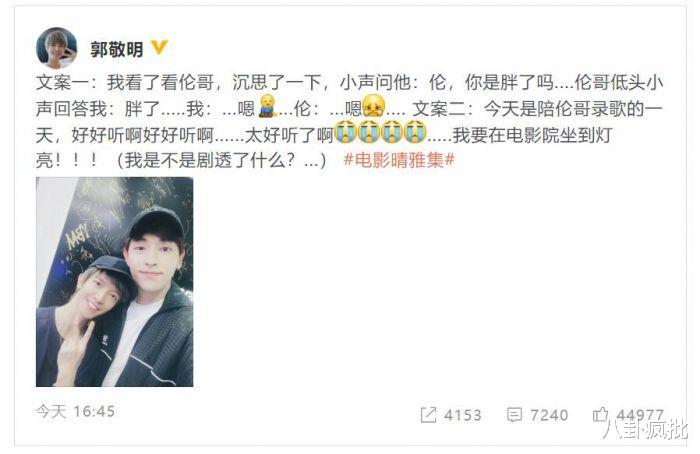Click the last loudly crying emoji
Screen dimensions: 700x454
click(415, 132)
